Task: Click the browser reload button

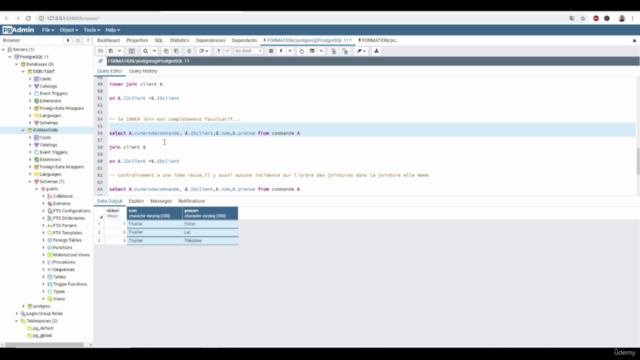Action: tap(28, 18)
